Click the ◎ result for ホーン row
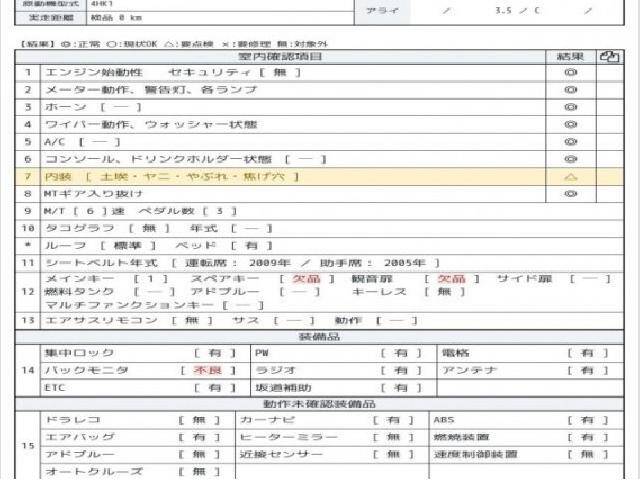Screen dimensions: 640x480 [x=570, y=107]
